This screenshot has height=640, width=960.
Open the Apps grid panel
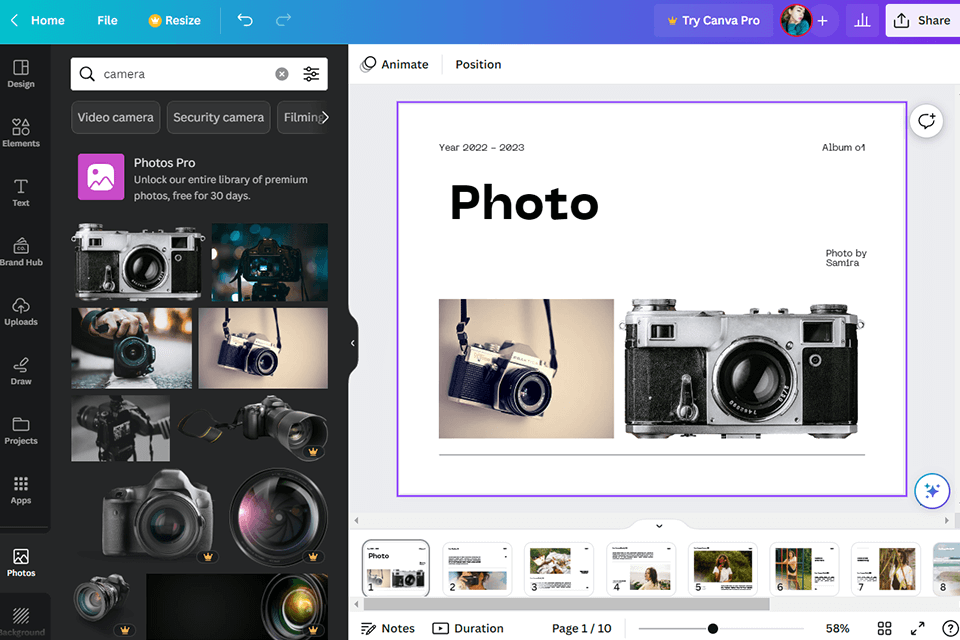pyautogui.click(x=21, y=490)
